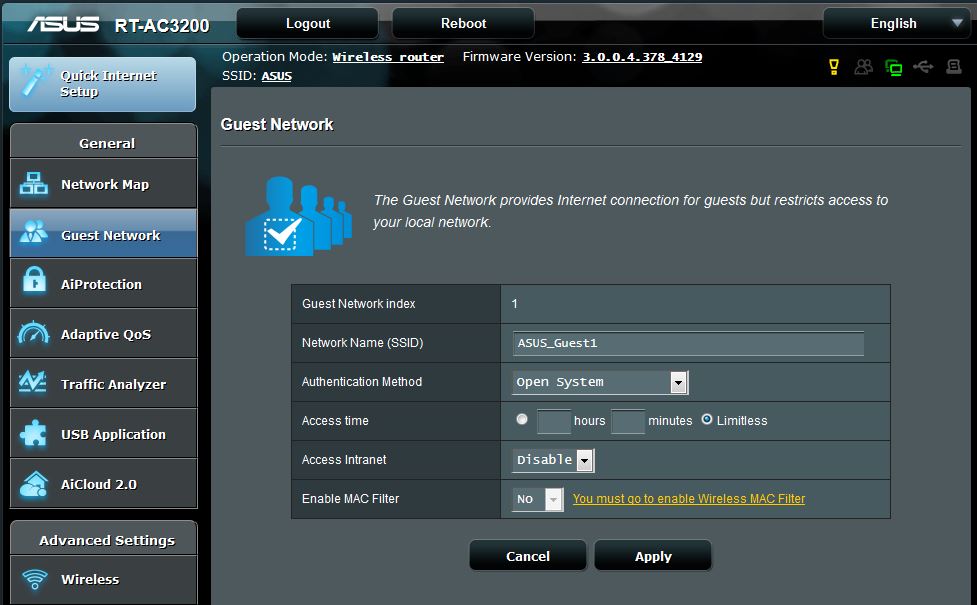Open the ASUS SSID link
Viewport: 977px width, 605px height.
point(277,76)
